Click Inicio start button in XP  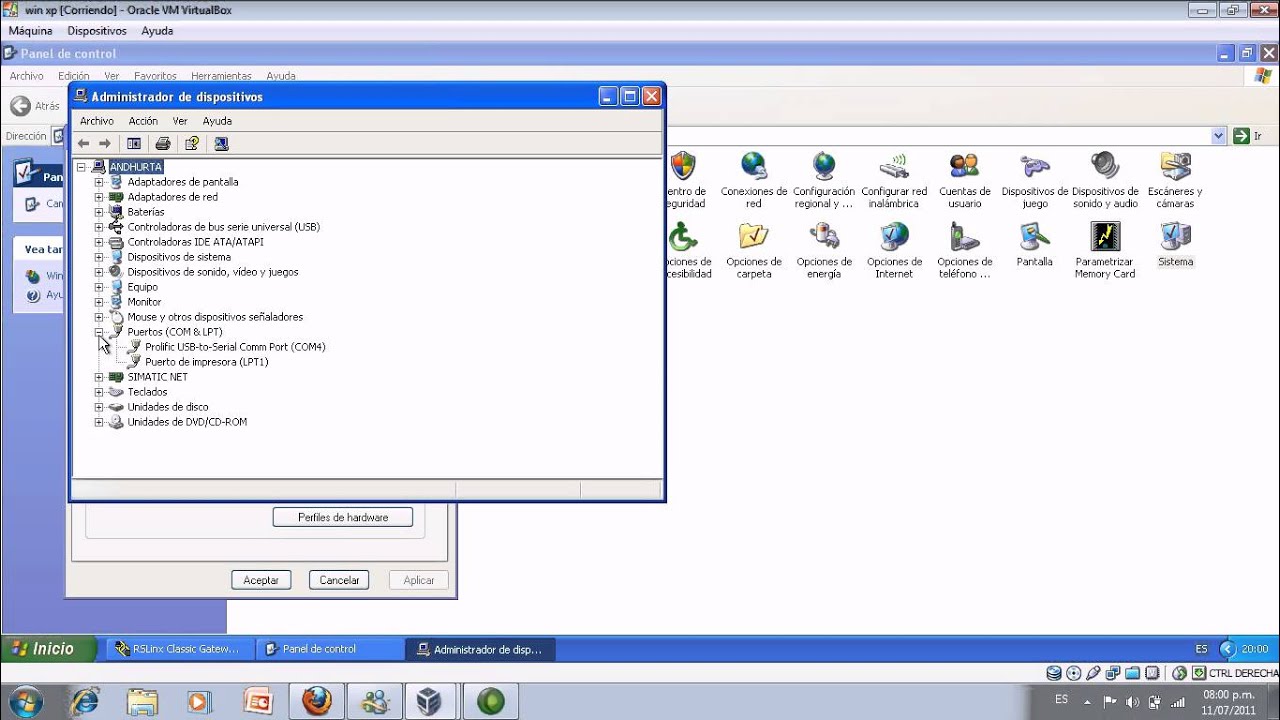49,649
